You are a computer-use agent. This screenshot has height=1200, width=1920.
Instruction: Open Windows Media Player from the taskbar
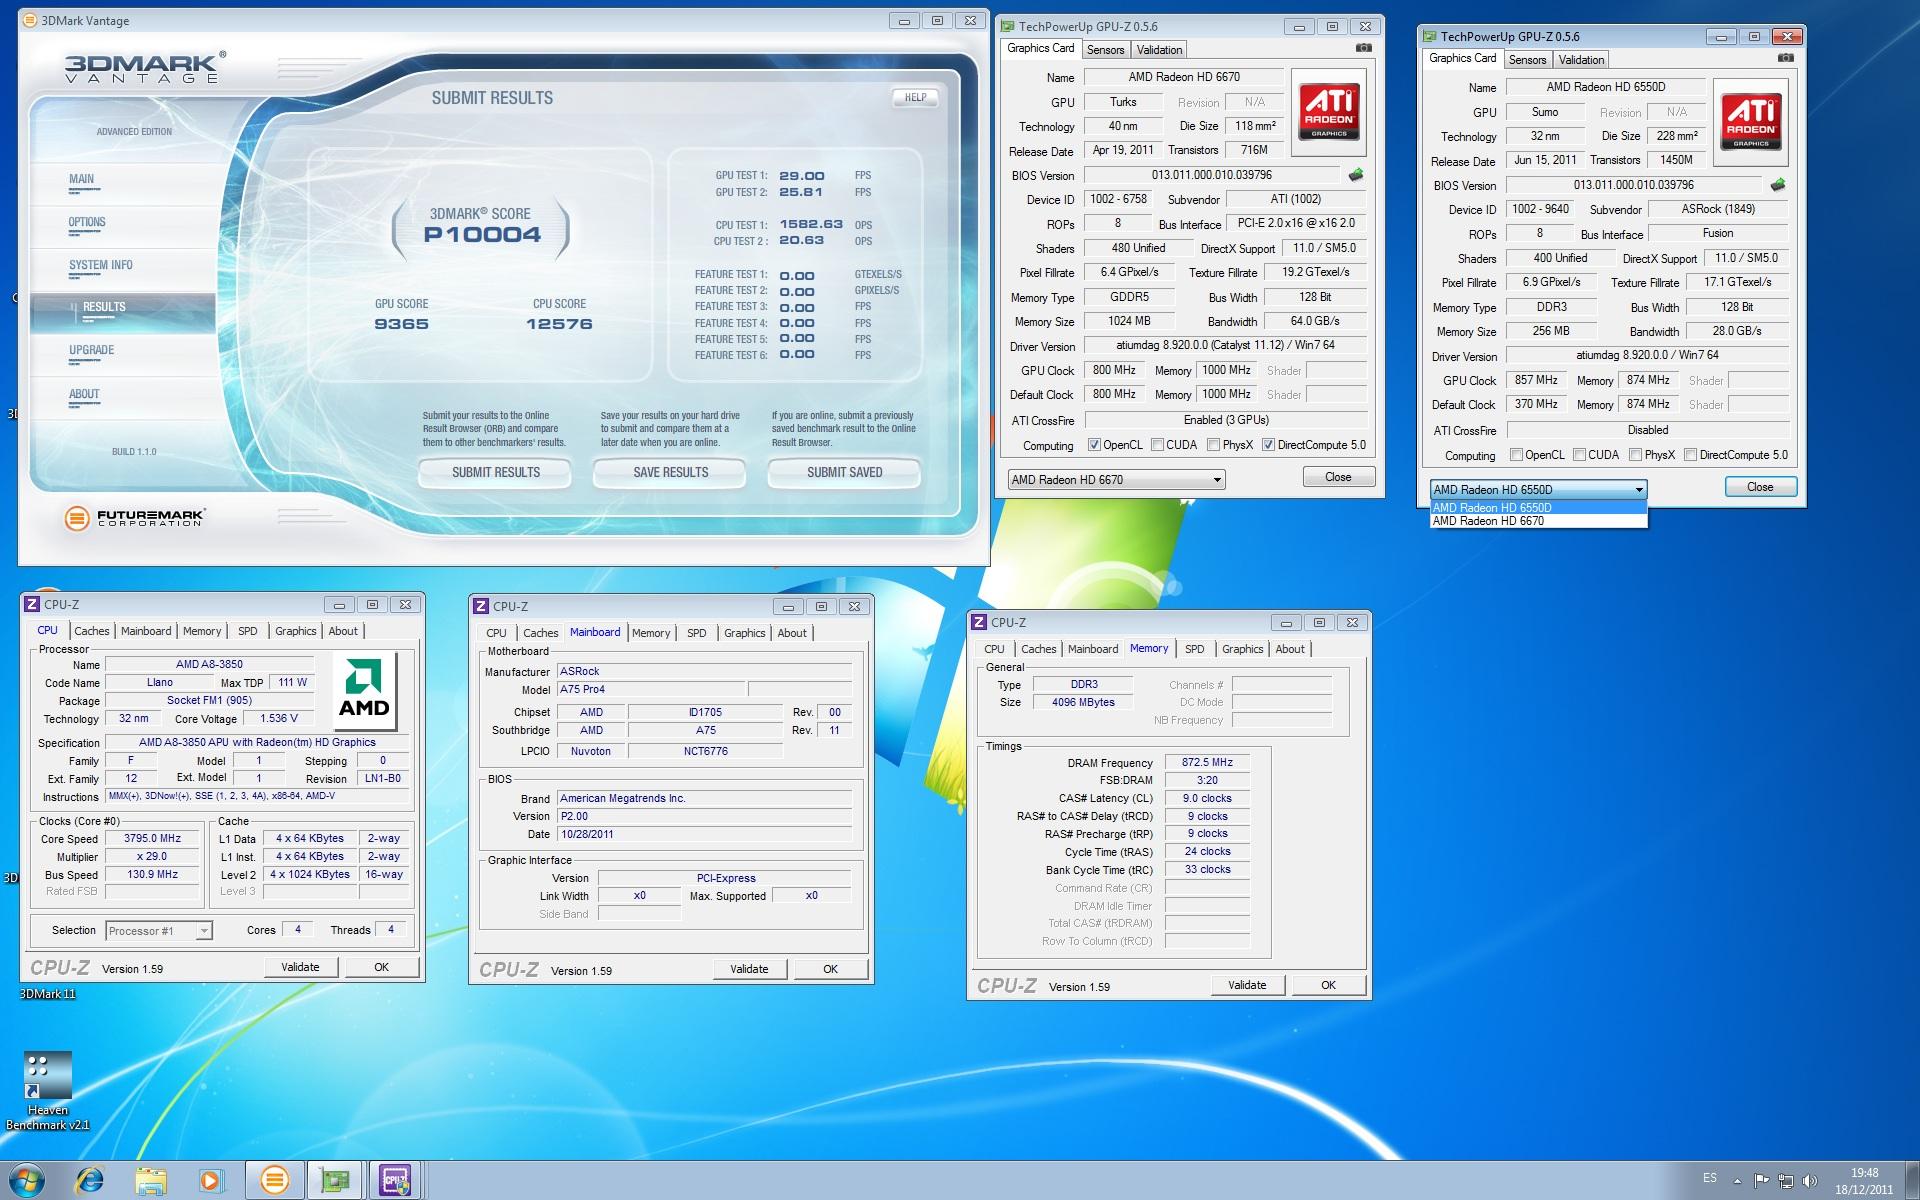pyautogui.click(x=210, y=1181)
